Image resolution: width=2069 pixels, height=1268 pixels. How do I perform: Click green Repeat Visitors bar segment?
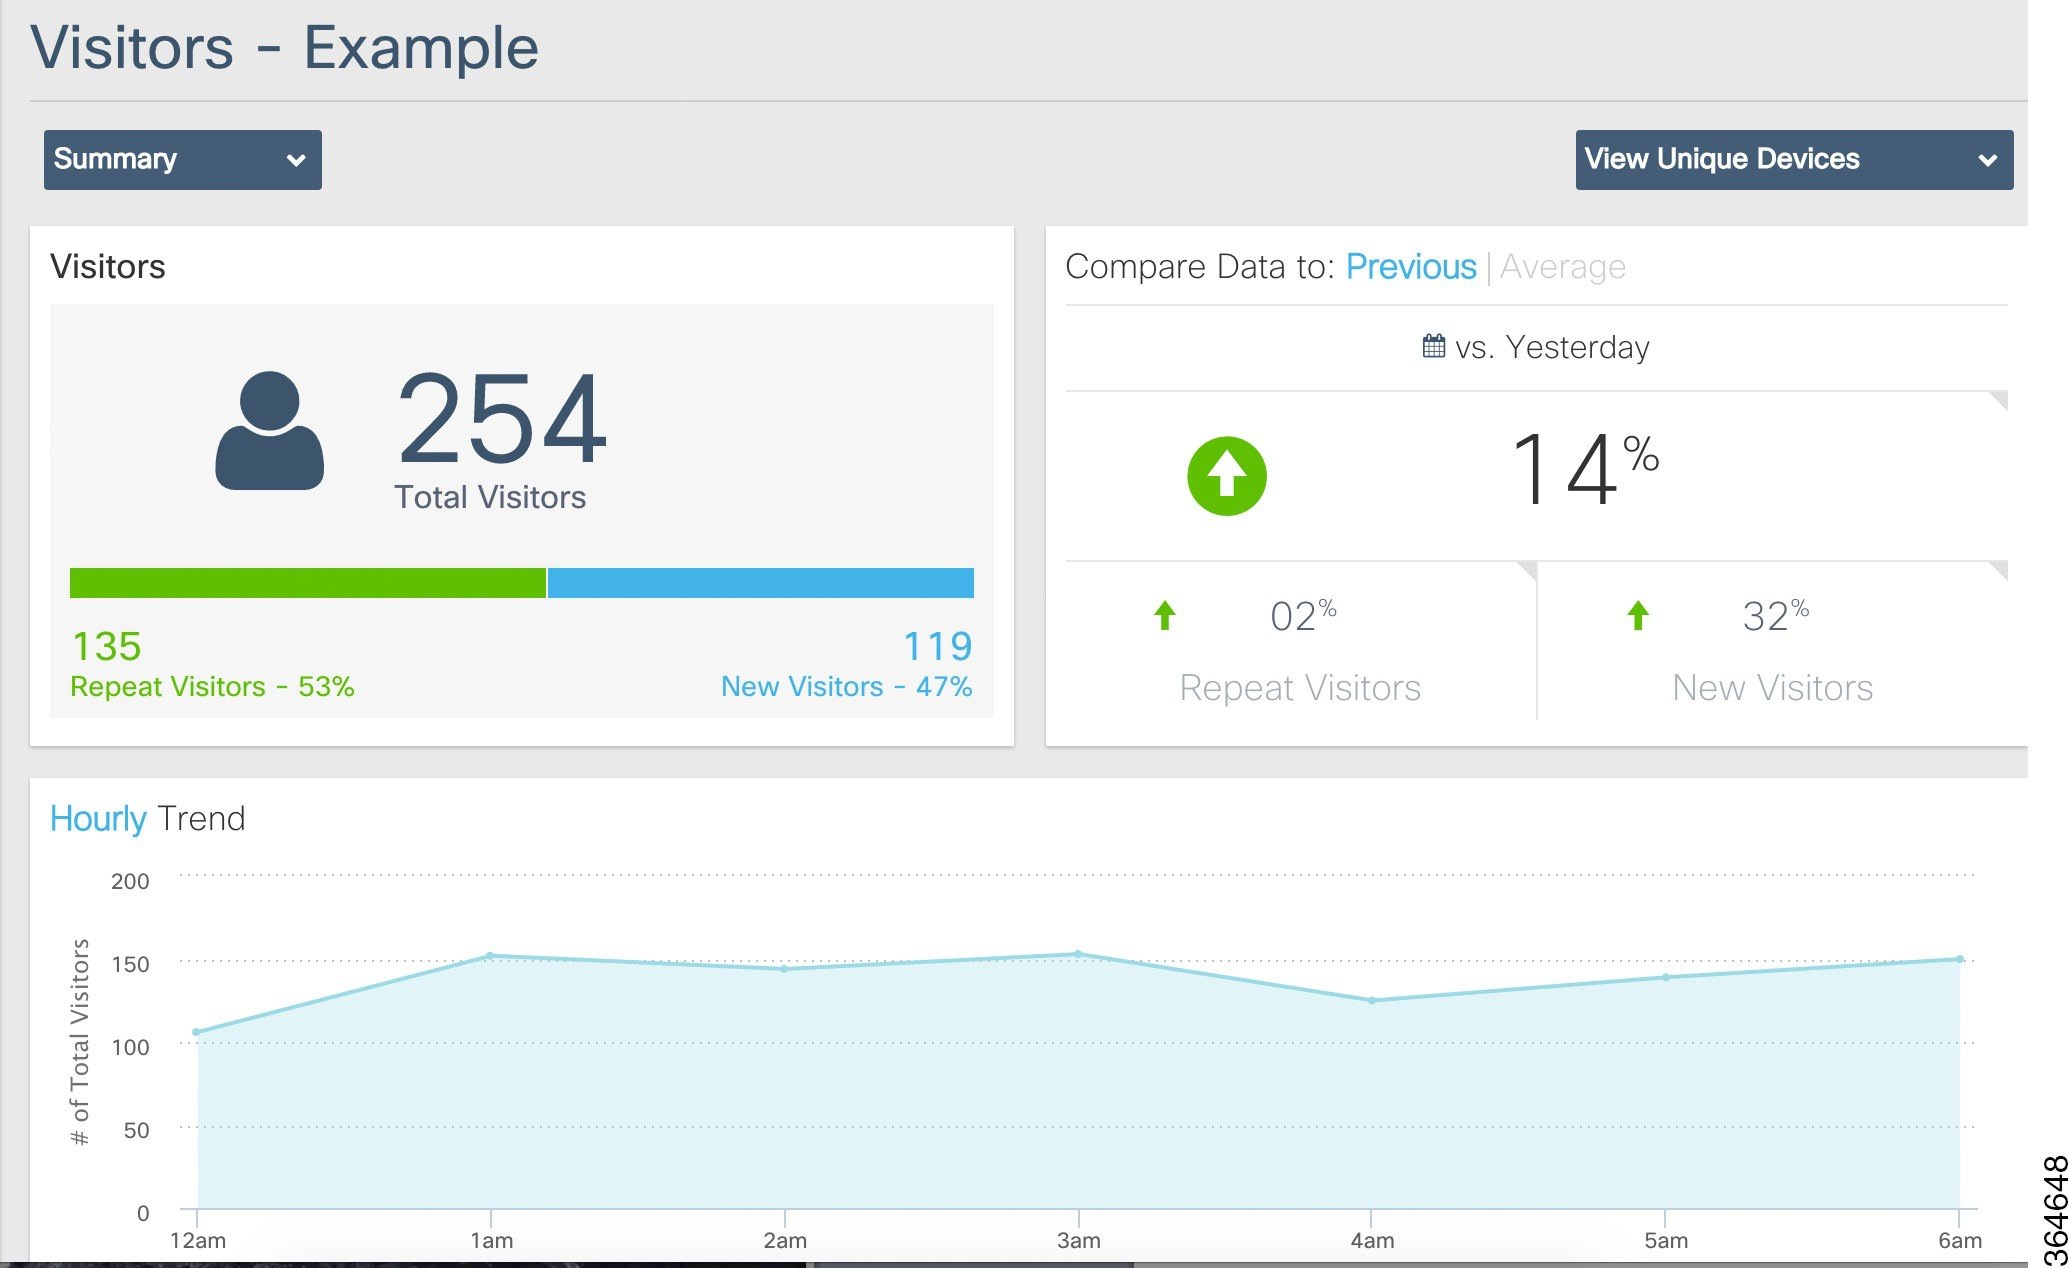click(308, 583)
